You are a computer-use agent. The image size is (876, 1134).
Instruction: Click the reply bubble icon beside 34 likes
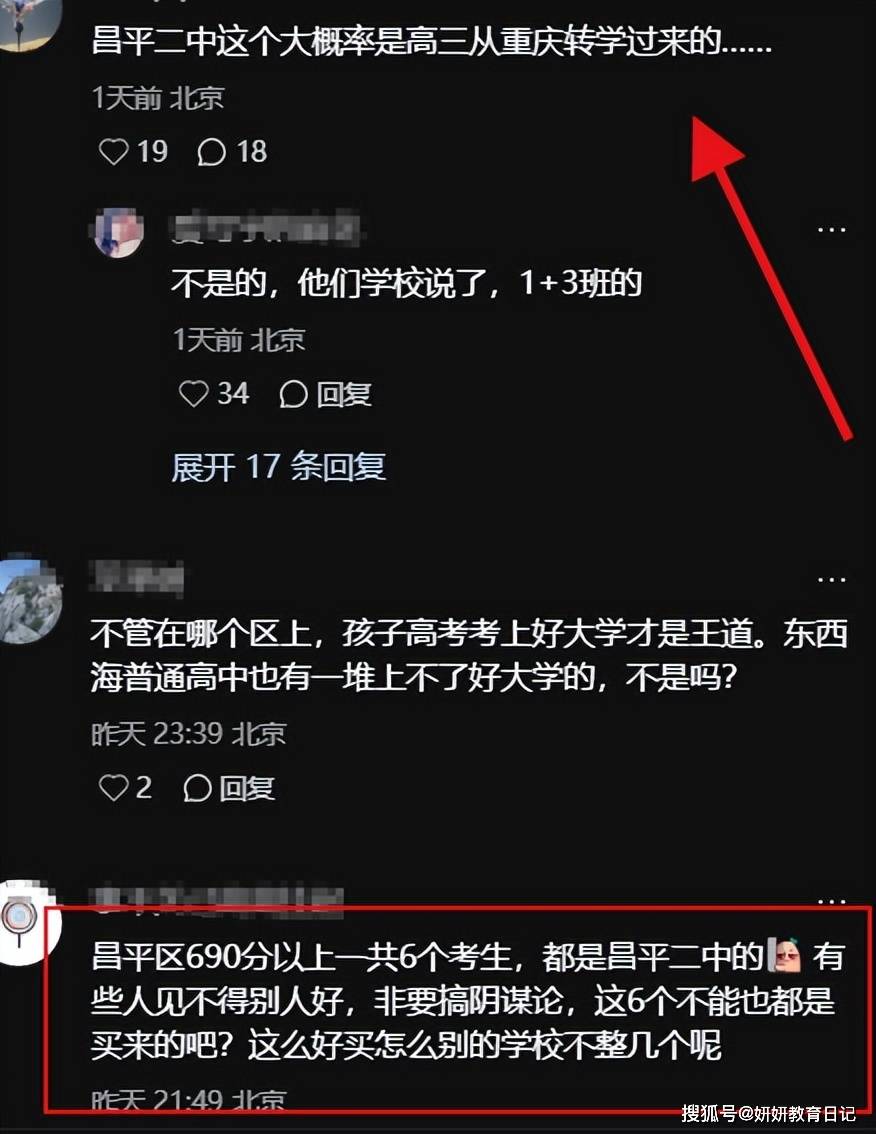click(x=294, y=394)
